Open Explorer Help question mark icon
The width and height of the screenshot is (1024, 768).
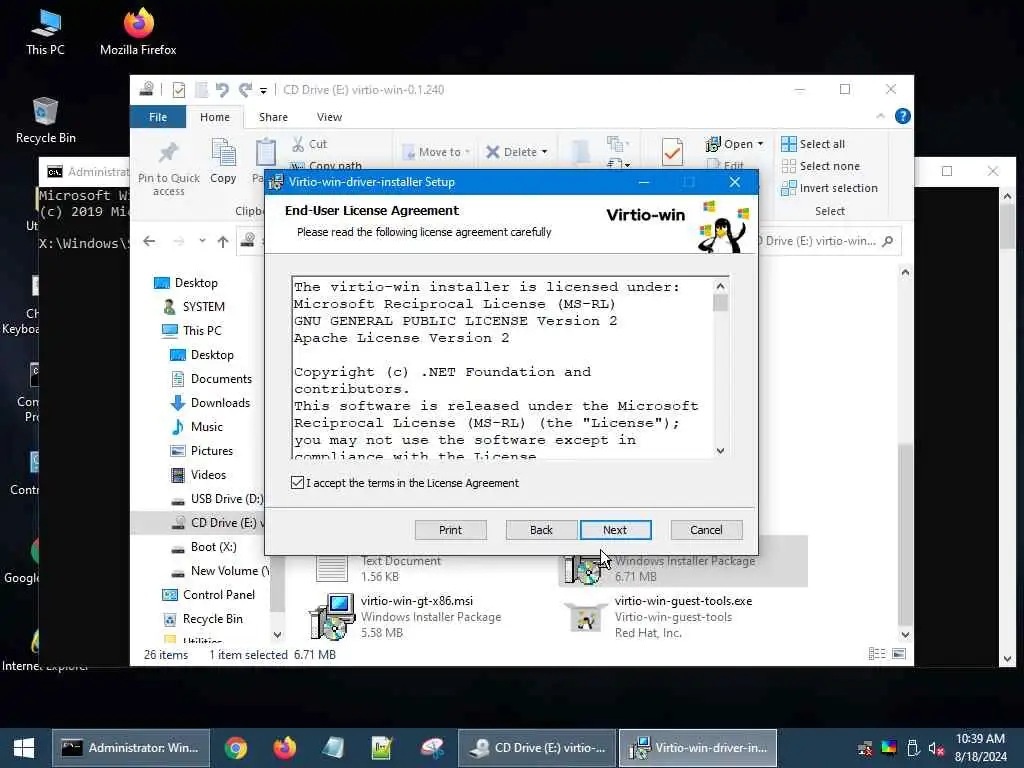(x=903, y=116)
